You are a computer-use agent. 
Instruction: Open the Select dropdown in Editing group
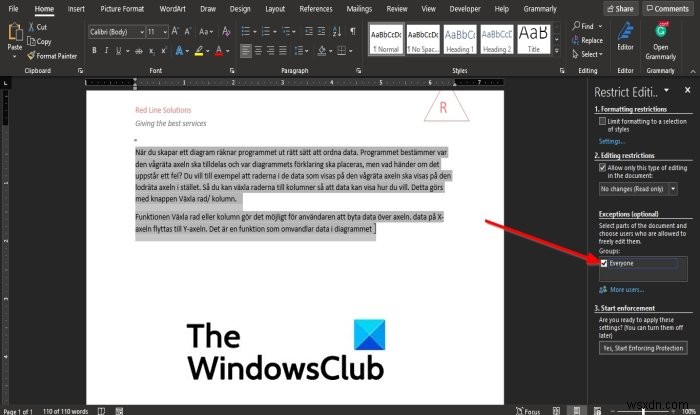(588, 54)
